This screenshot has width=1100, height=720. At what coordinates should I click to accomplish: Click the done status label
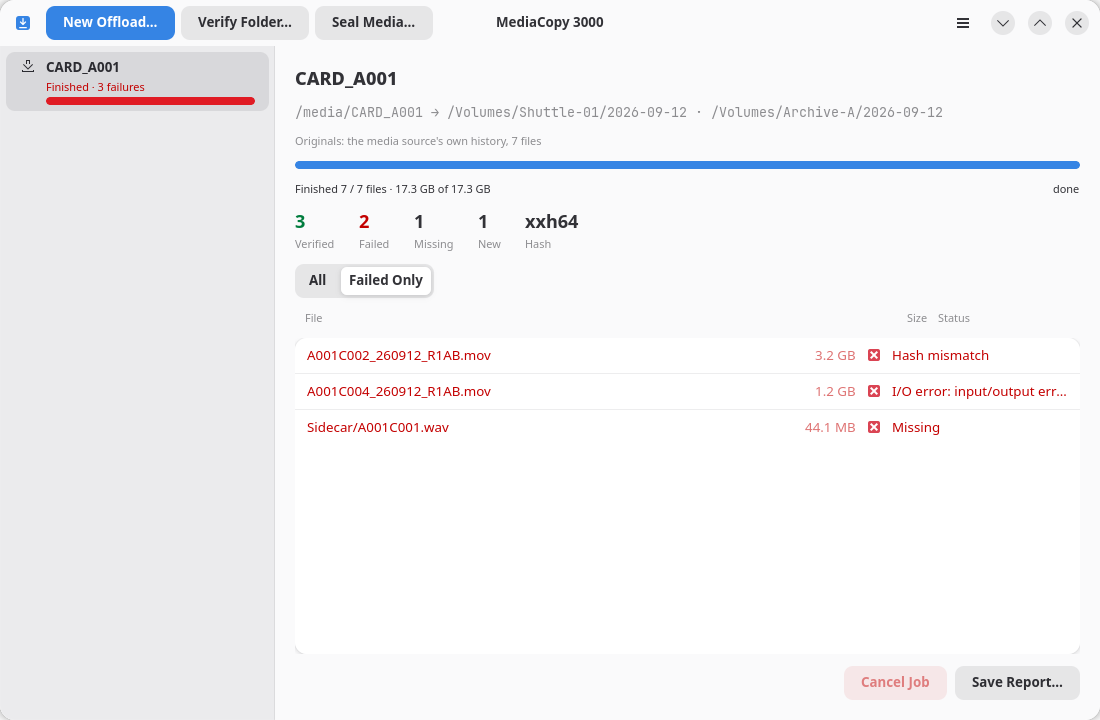pyautogui.click(x=1066, y=189)
